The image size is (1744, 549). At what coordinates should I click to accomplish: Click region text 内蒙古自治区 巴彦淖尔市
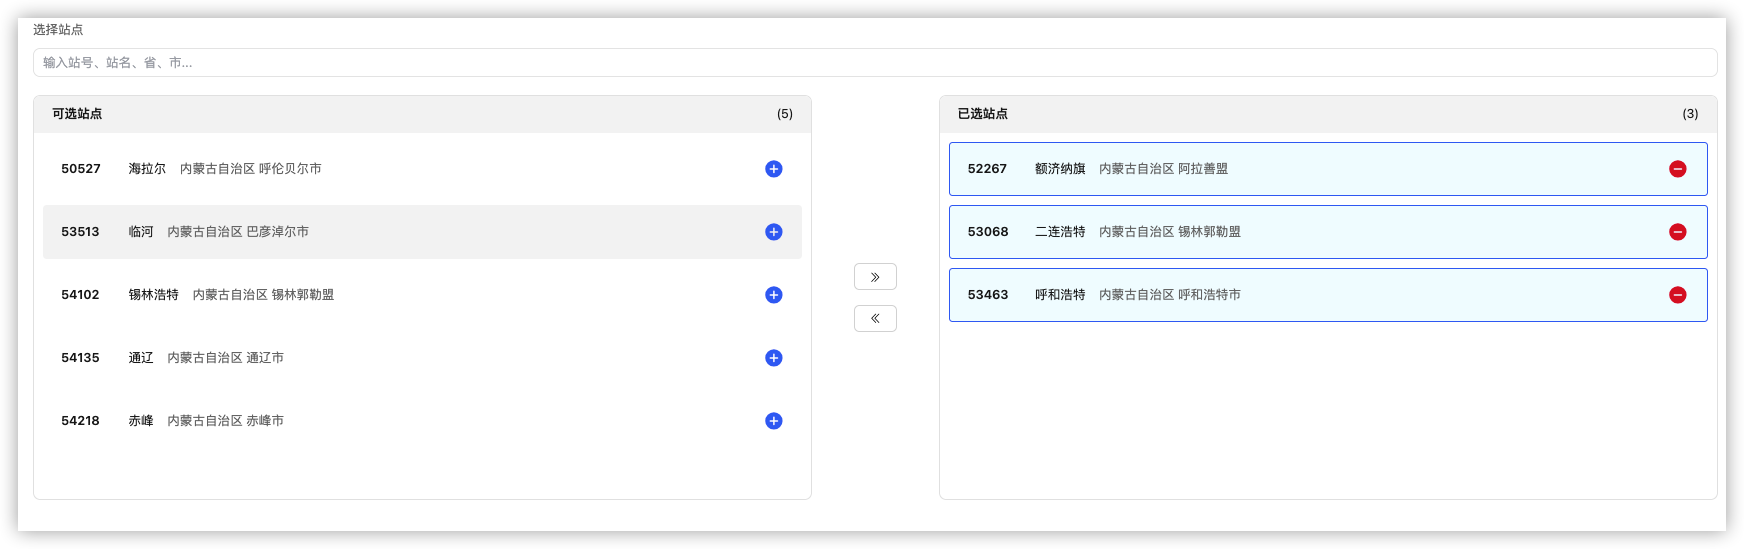coord(238,232)
